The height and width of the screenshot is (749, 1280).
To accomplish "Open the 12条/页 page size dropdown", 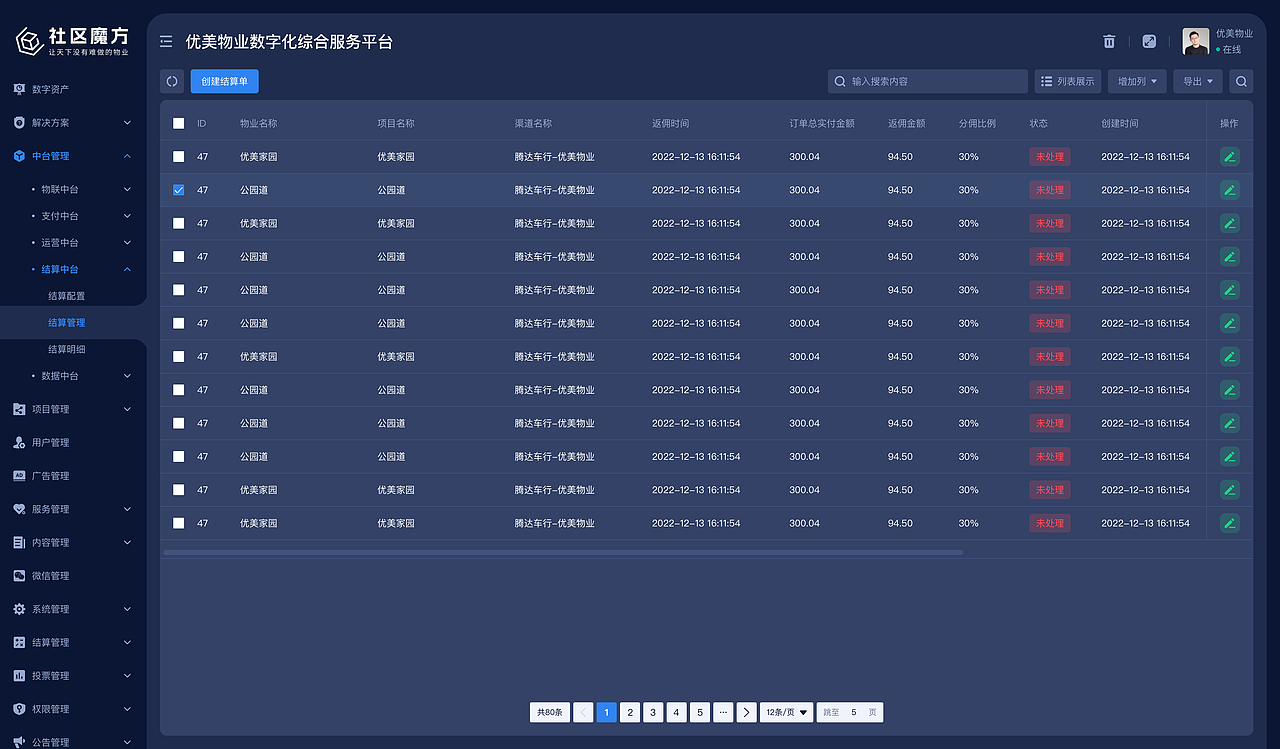I will [x=786, y=712].
